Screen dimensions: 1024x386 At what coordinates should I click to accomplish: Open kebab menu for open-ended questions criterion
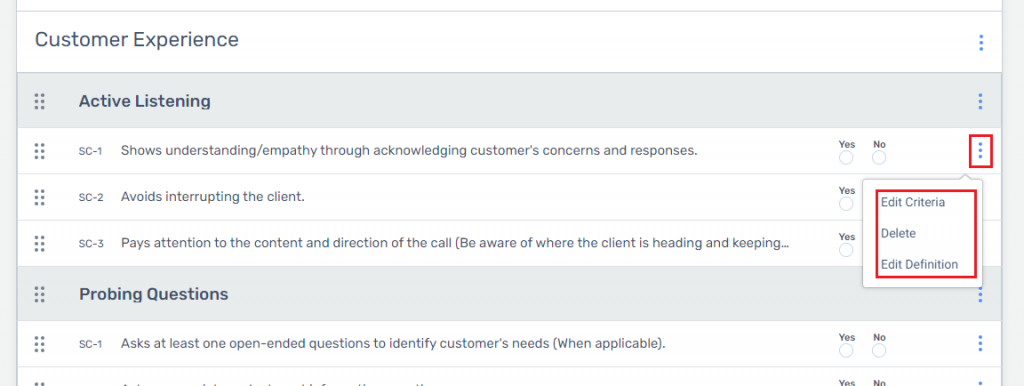(x=980, y=344)
